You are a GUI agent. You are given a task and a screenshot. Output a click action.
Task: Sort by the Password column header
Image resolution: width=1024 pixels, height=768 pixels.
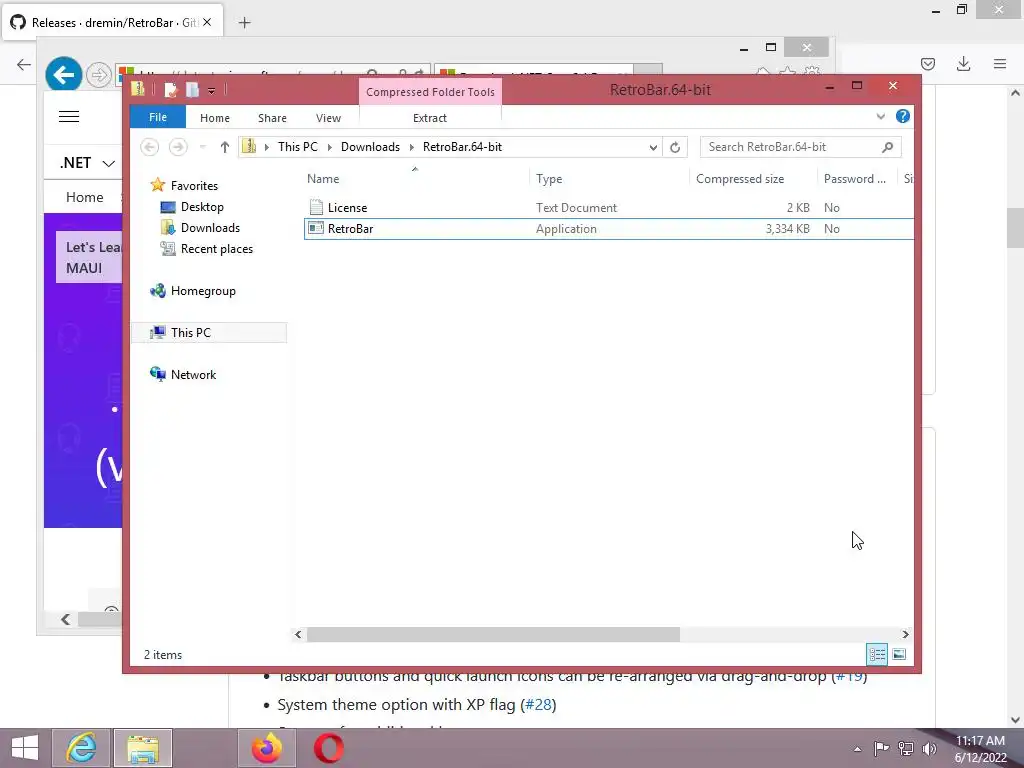pos(857,179)
